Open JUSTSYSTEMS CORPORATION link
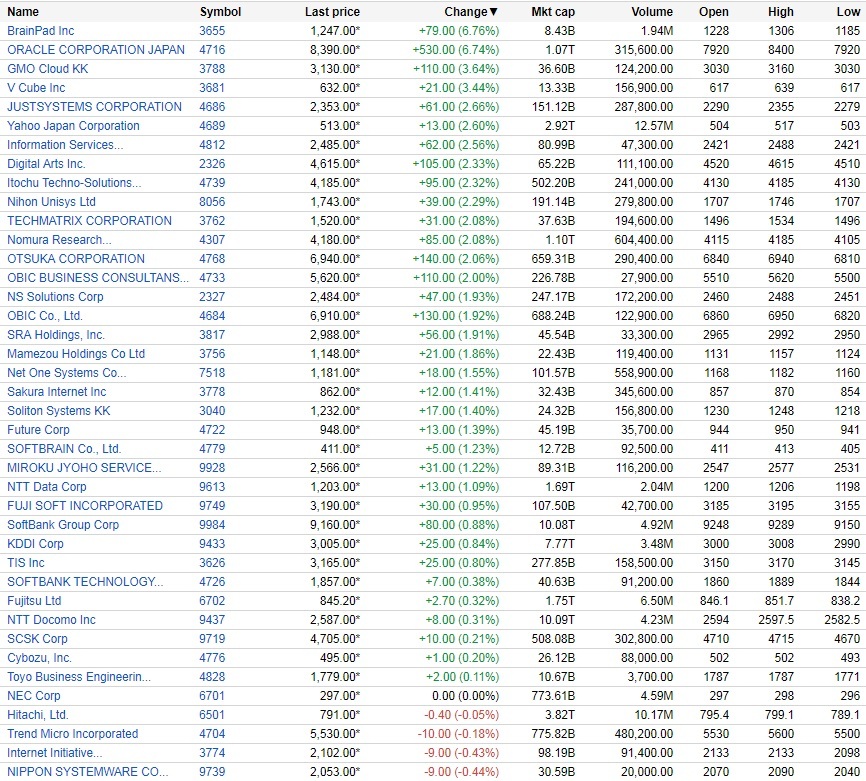866x781 pixels. [x=94, y=107]
